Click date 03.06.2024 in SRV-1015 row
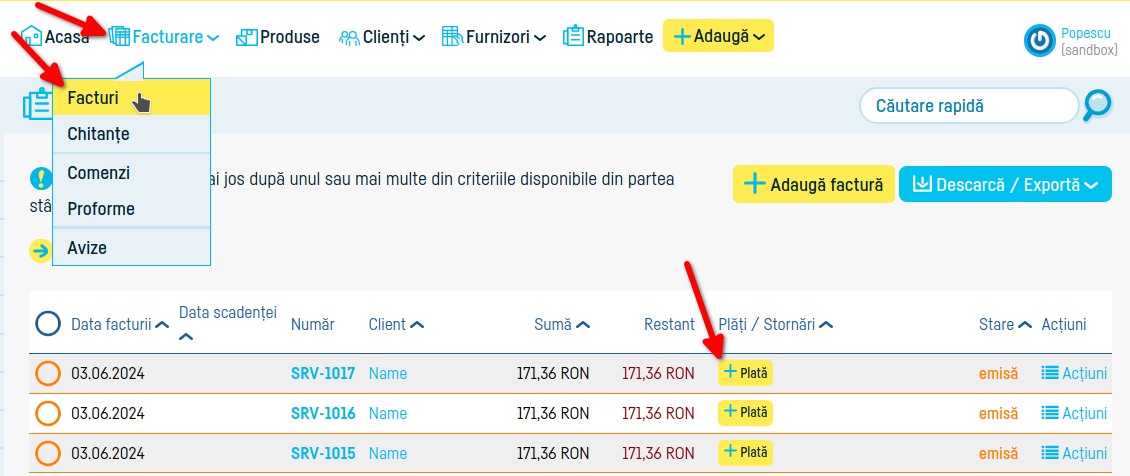1130x476 pixels. pos(107,454)
